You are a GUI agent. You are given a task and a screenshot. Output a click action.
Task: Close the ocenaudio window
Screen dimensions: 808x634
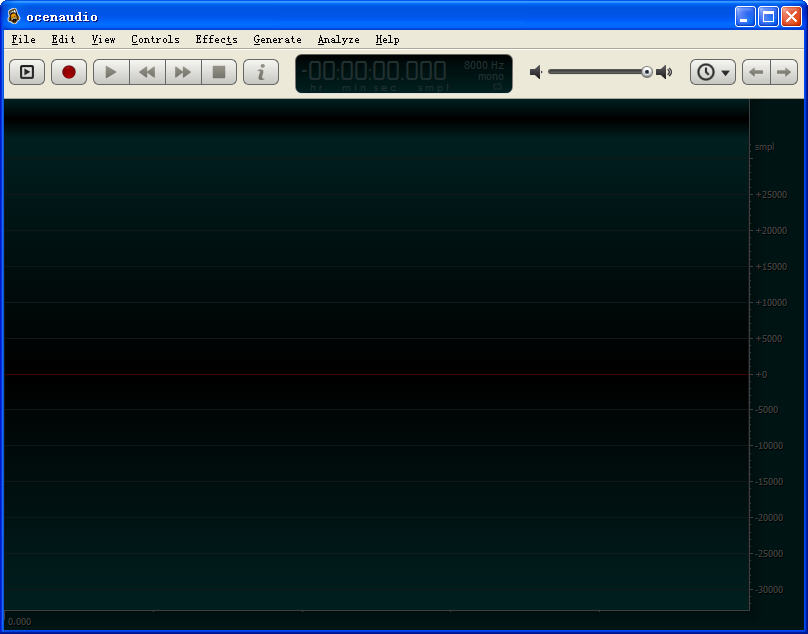(791, 17)
